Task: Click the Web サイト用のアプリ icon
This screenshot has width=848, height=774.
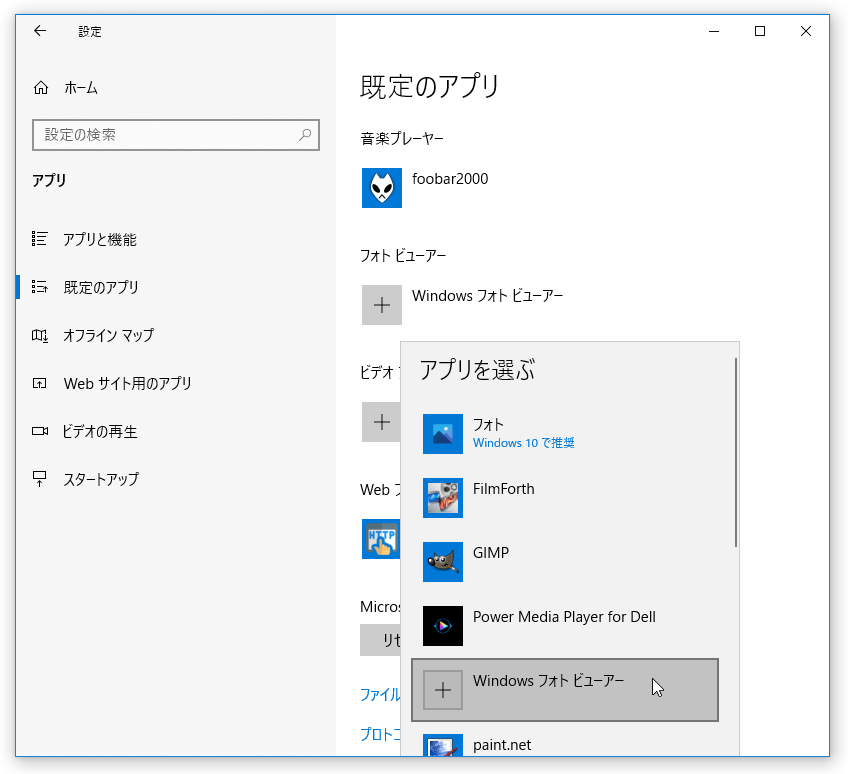Action: 39,383
